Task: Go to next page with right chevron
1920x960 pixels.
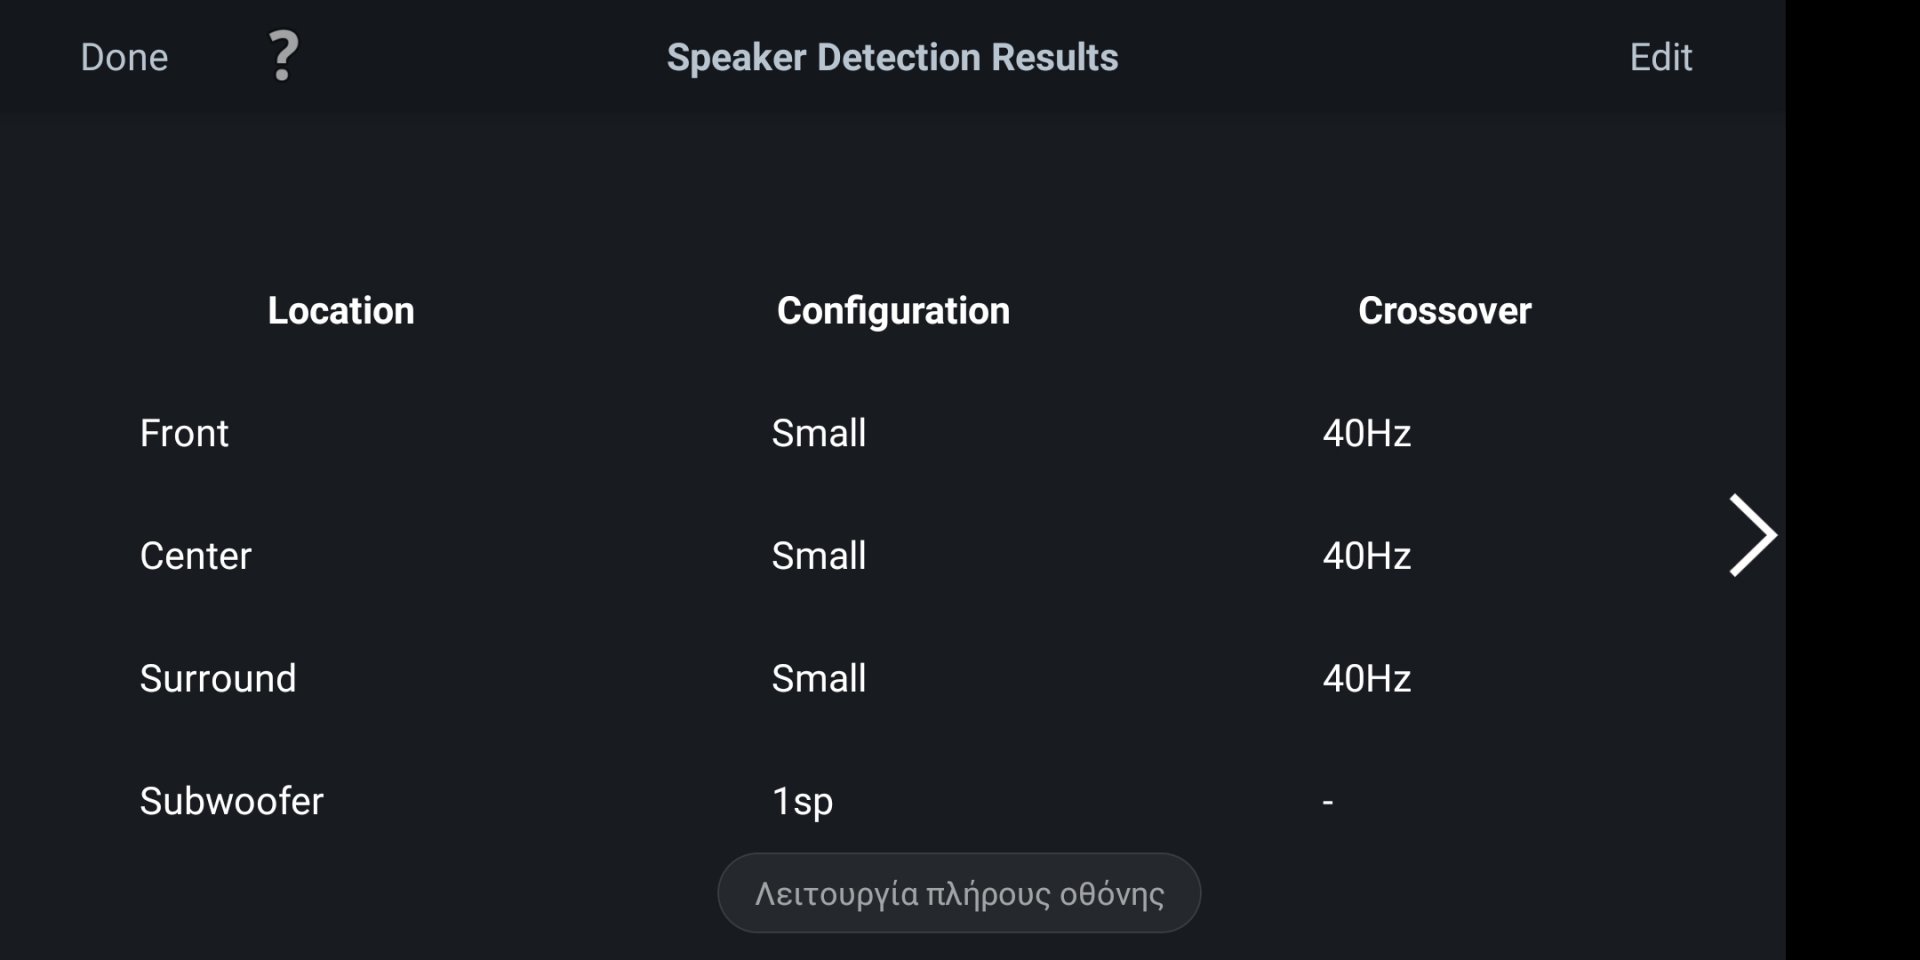Action: pos(1752,535)
